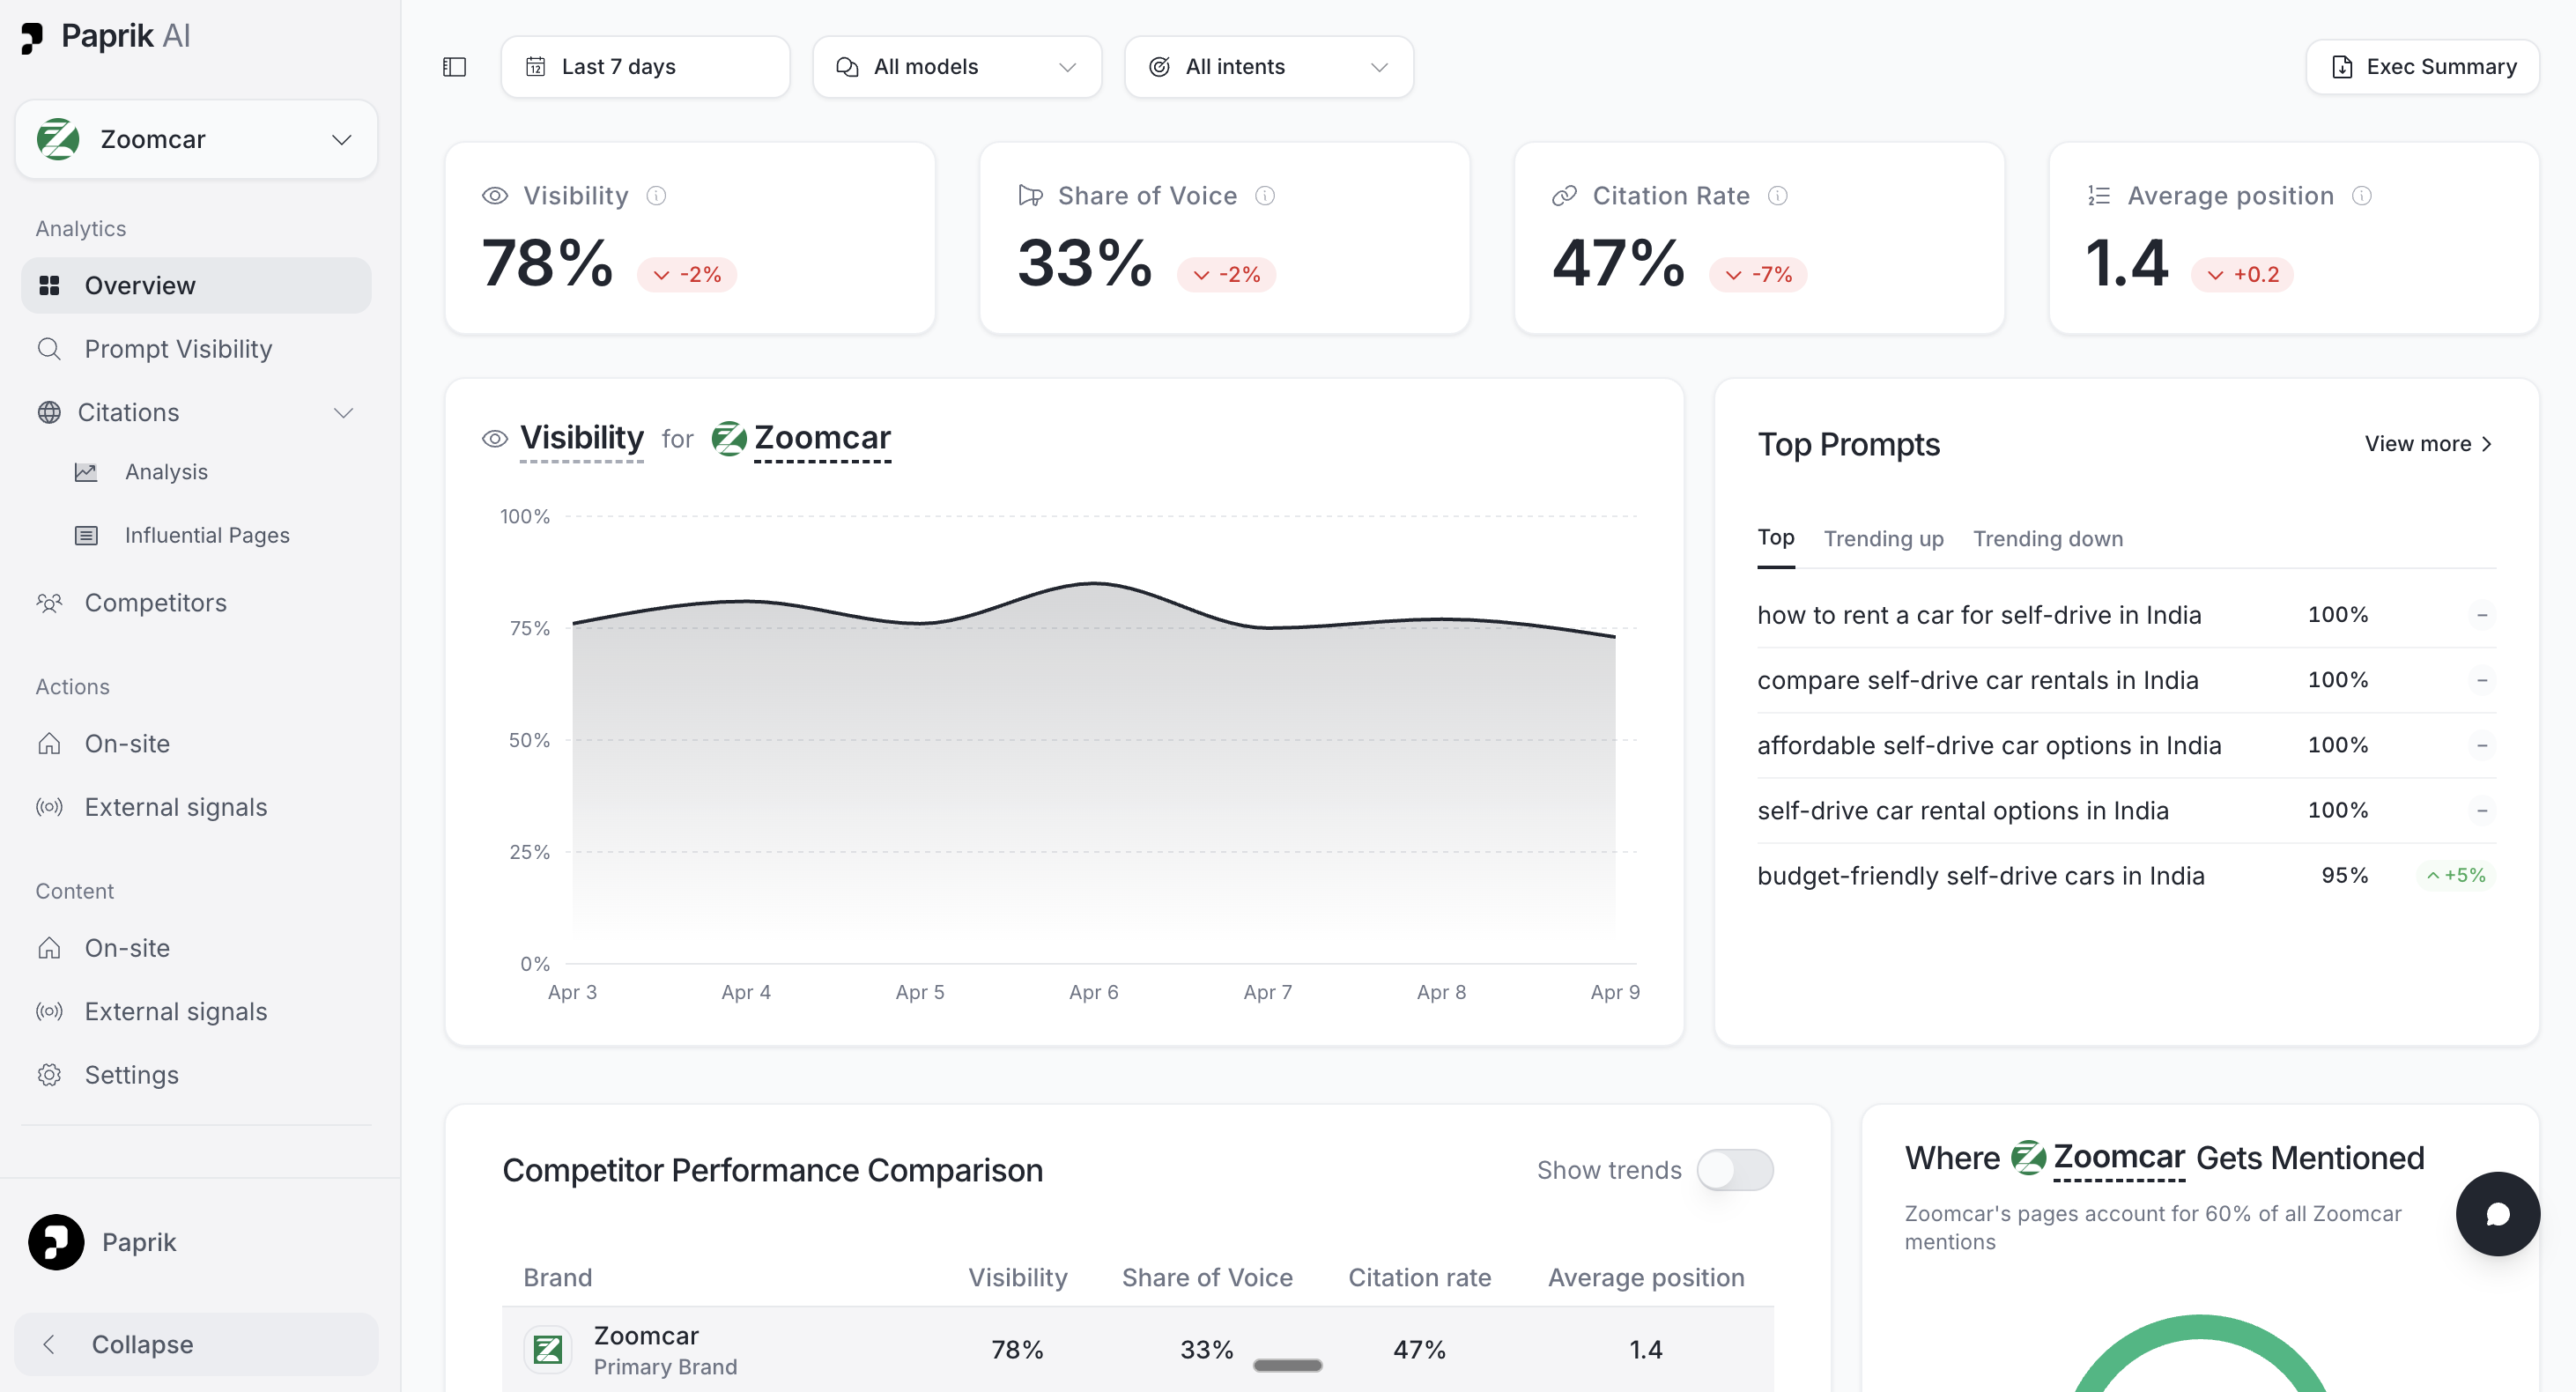Screen dimensions: 2576x1392
Task: Click the eye icon in Visibility card
Action: coord(495,196)
